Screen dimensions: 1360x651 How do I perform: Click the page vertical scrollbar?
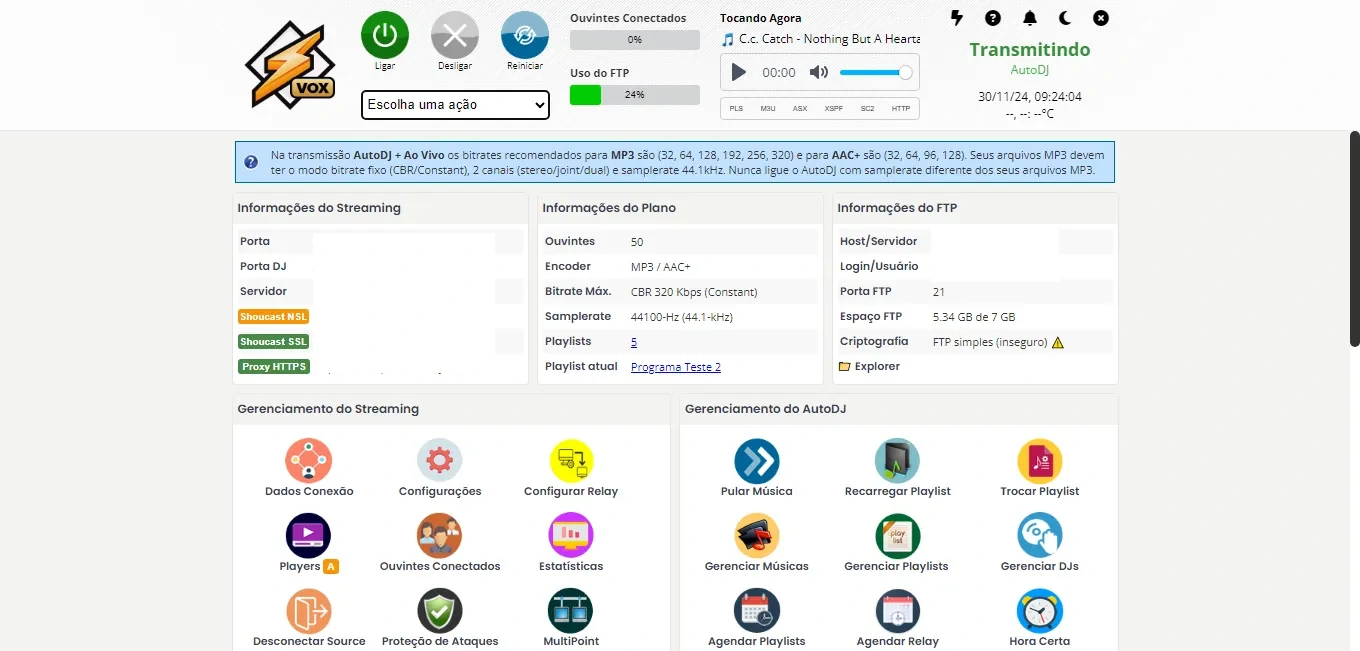1354,240
